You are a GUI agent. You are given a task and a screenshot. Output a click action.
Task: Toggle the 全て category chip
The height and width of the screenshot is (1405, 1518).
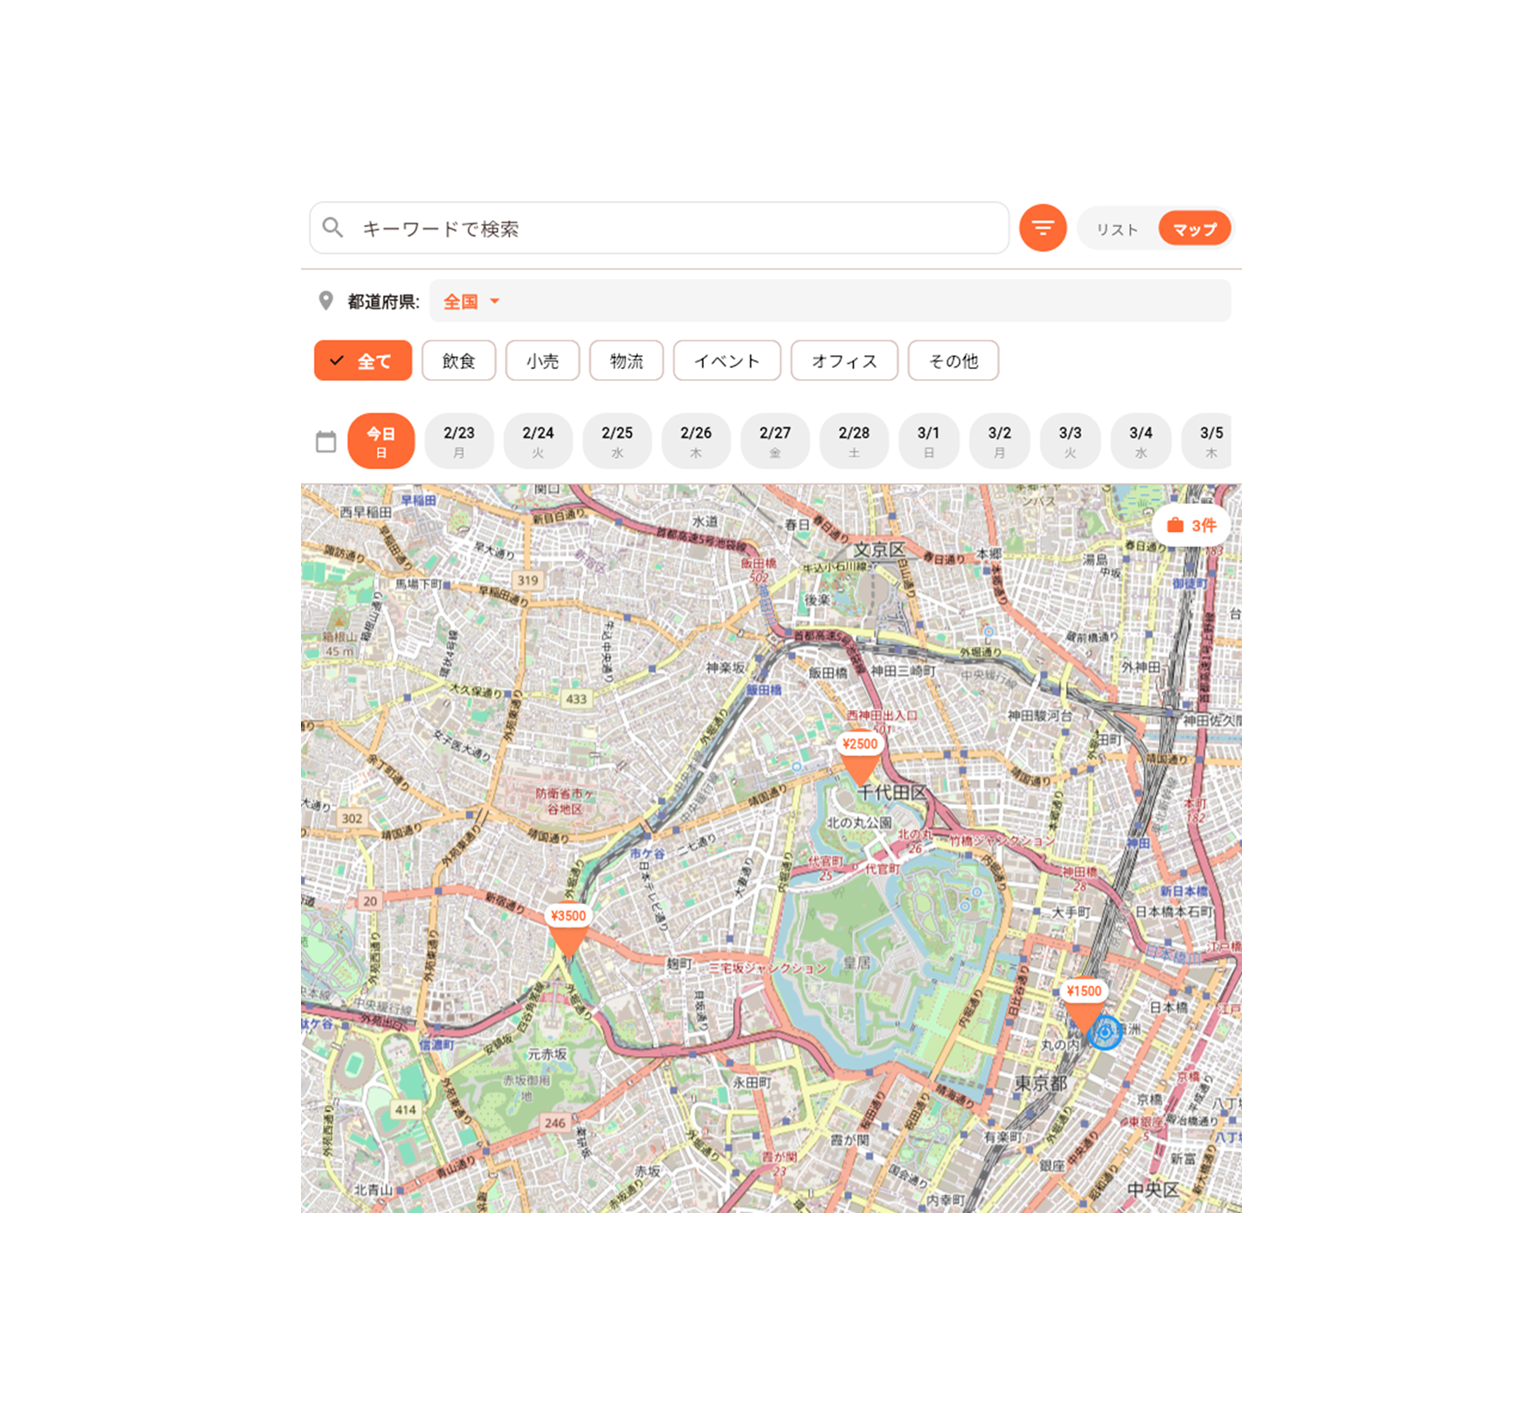click(x=363, y=361)
